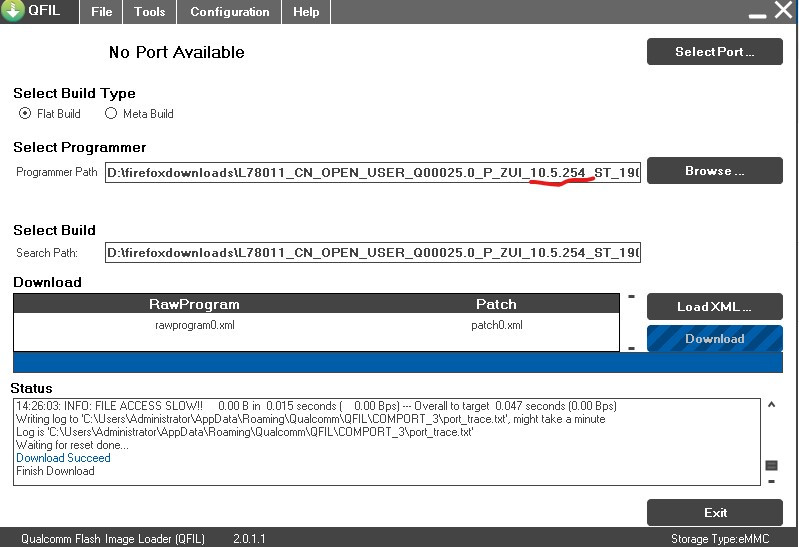Expand the Configuration menu
The image size is (799, 547).
[229, 12]
